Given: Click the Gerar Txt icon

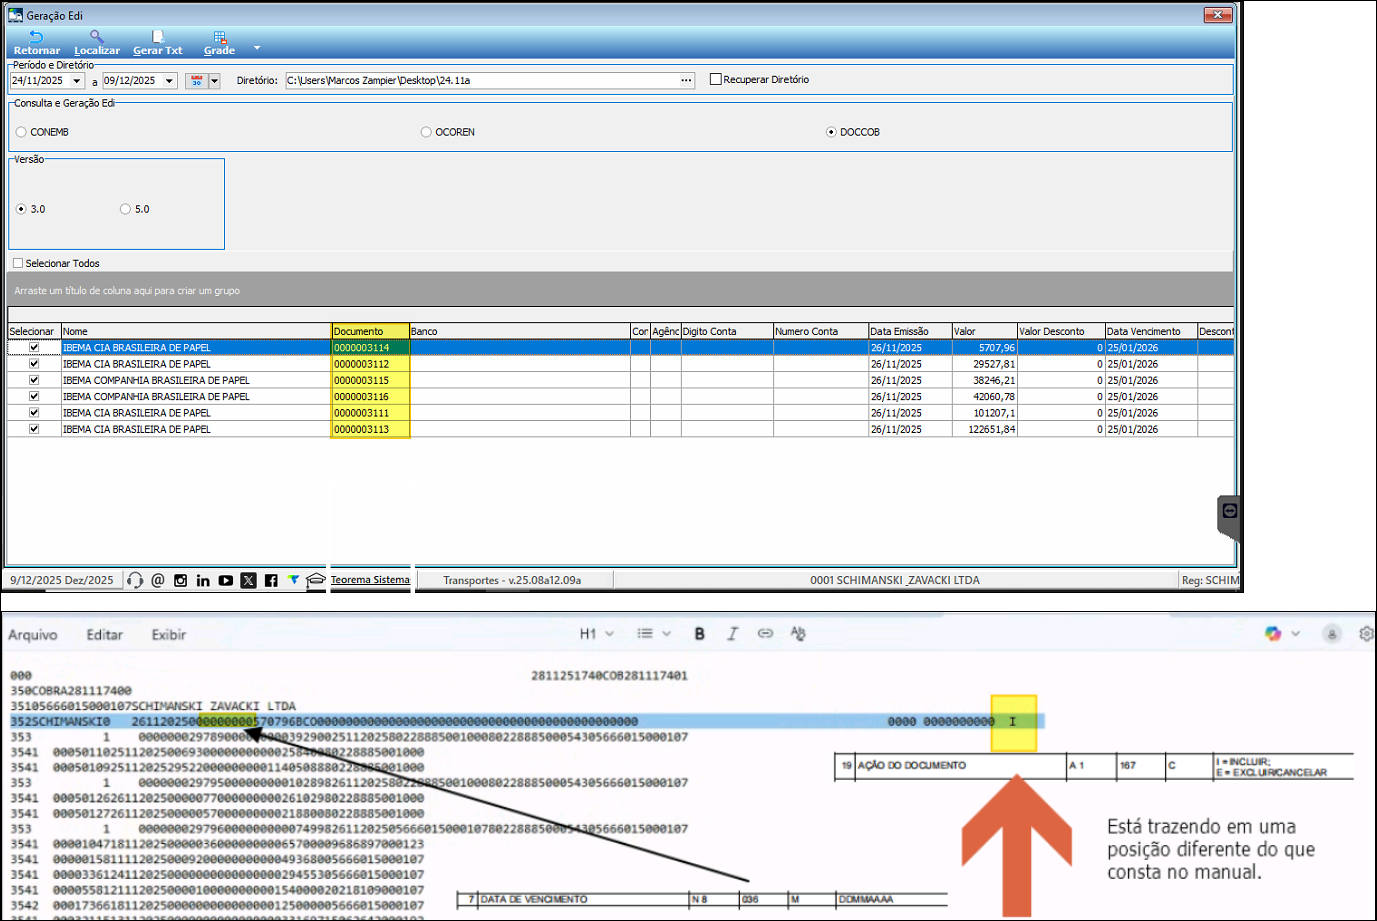Looking at the screenshot, I should coord(158,37).
